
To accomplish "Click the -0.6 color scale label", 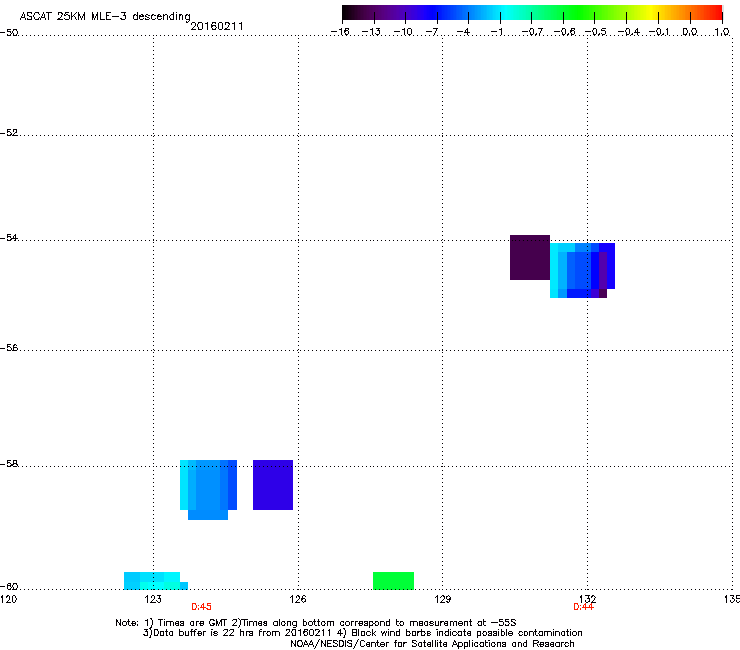I will [x=564, y=32].
